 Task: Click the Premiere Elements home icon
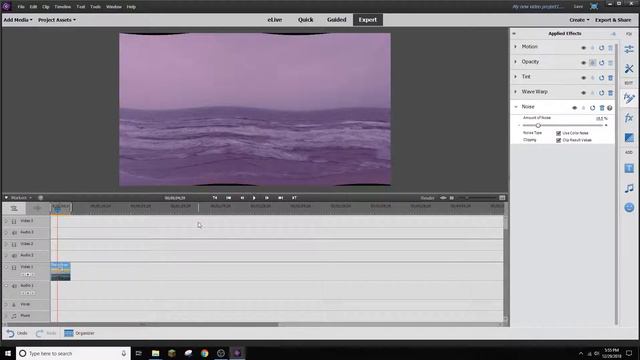click(6, 6)
